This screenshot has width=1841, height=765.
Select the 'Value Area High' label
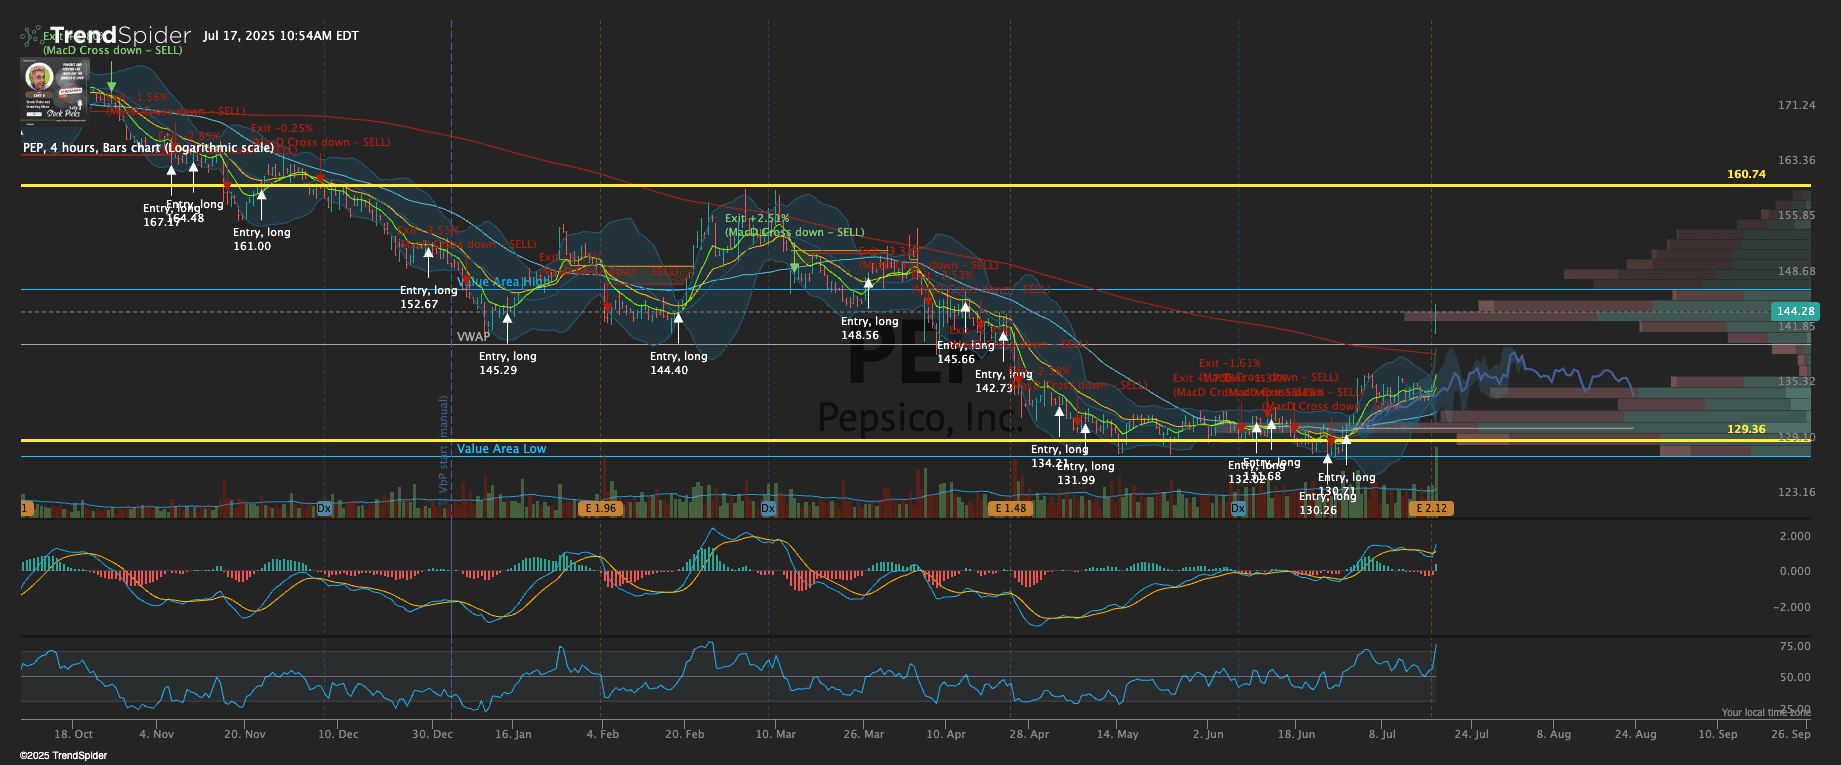[x=504, y=282]
